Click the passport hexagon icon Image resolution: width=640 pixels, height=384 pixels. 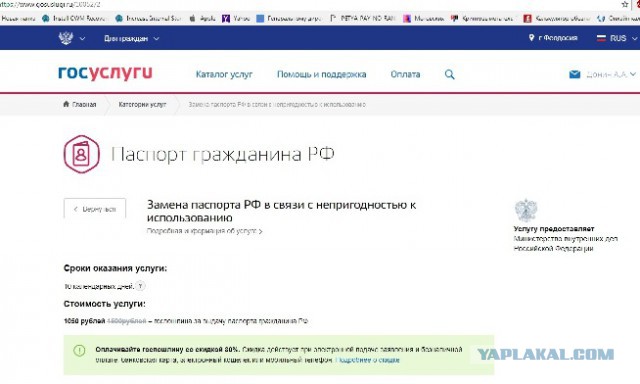82,154
